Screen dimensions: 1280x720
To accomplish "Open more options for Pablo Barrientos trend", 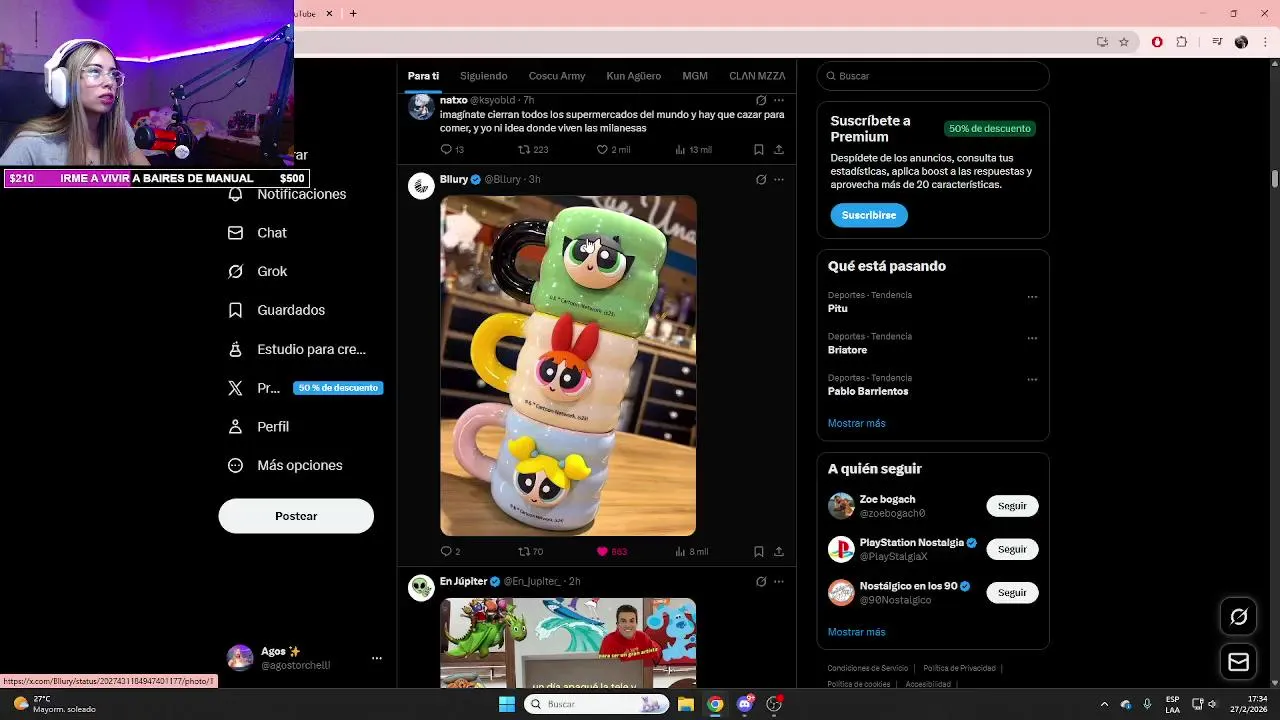I will 1032,380.
